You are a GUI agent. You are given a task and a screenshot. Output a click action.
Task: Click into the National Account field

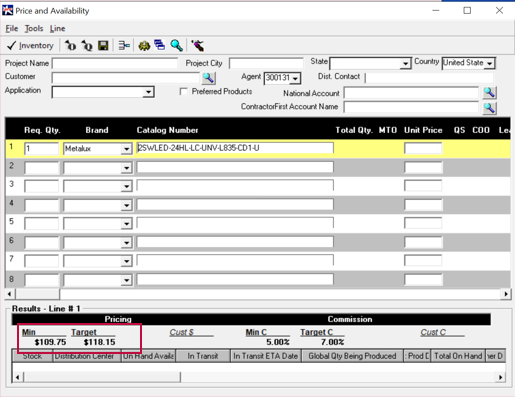[x=411, y=93]
